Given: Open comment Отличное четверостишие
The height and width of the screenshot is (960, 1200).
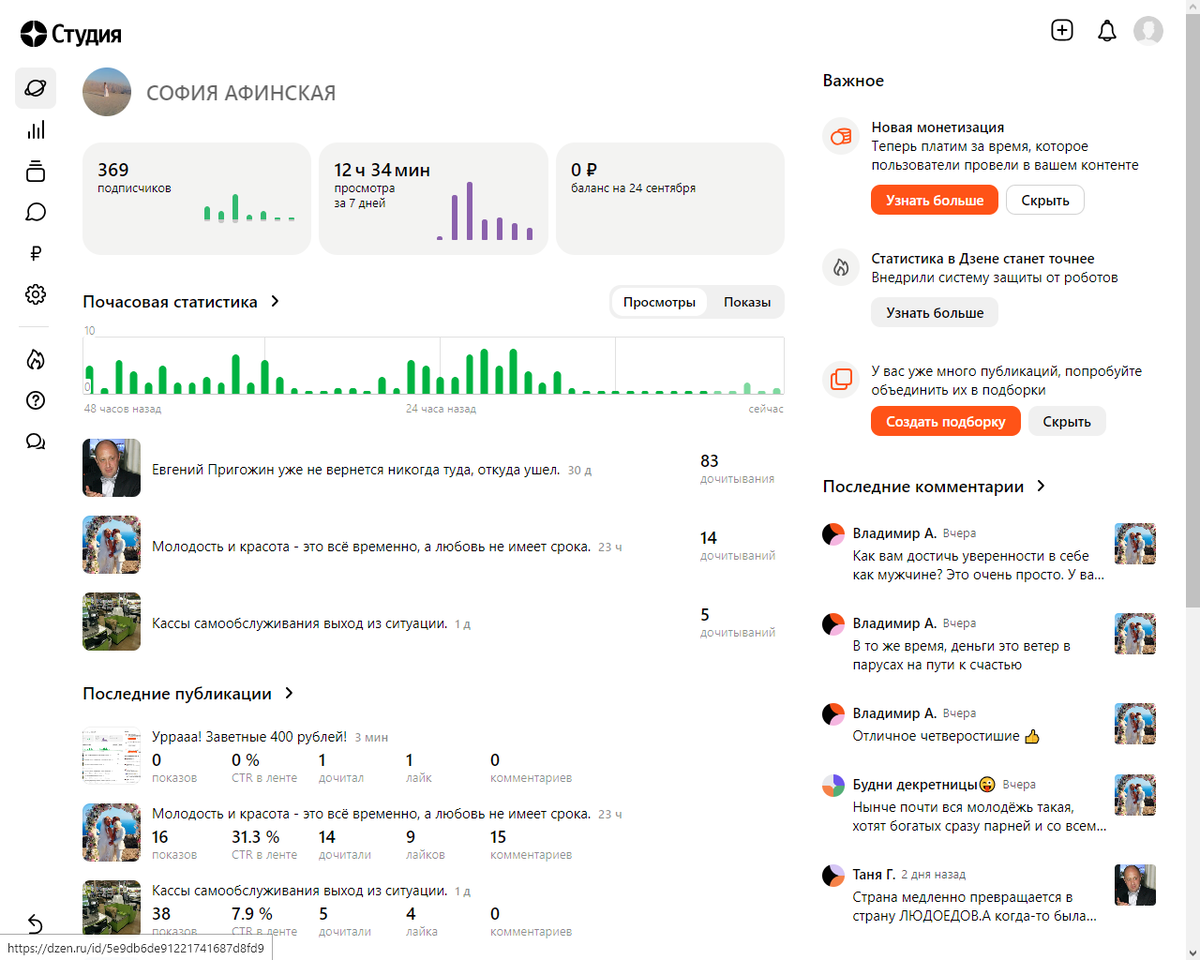Looking at the screenshot, I should tap(946, 736).
